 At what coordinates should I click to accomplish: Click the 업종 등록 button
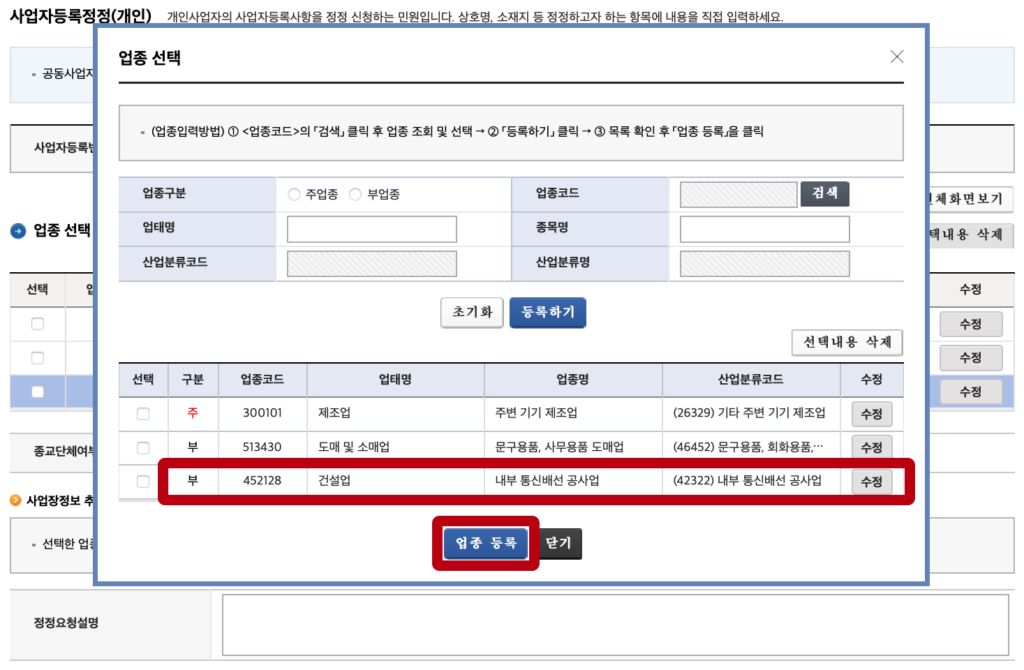click(485, 543)
